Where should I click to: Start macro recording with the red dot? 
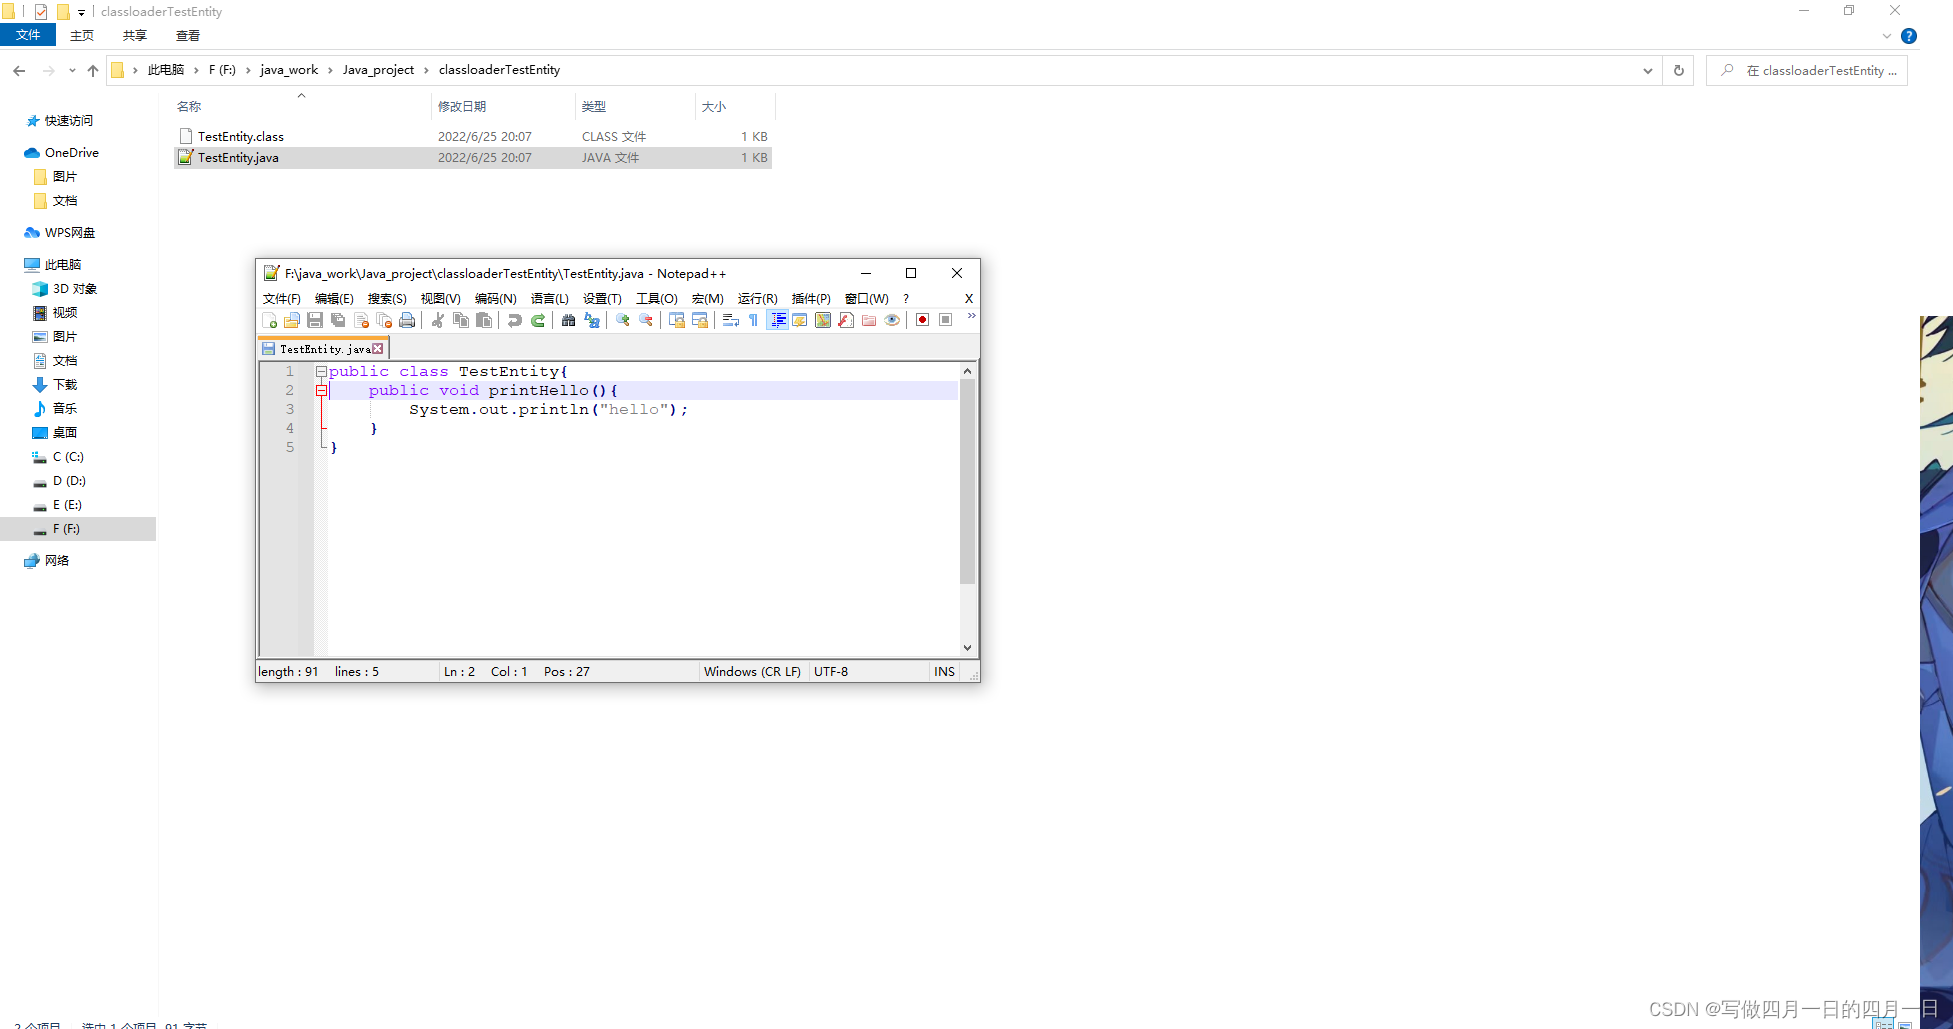pos(922,320)
